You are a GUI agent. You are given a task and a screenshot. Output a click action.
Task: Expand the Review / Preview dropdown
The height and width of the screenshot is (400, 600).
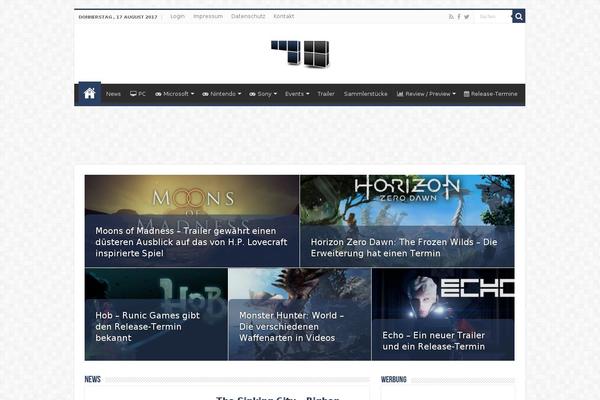(x=426, y=94)
